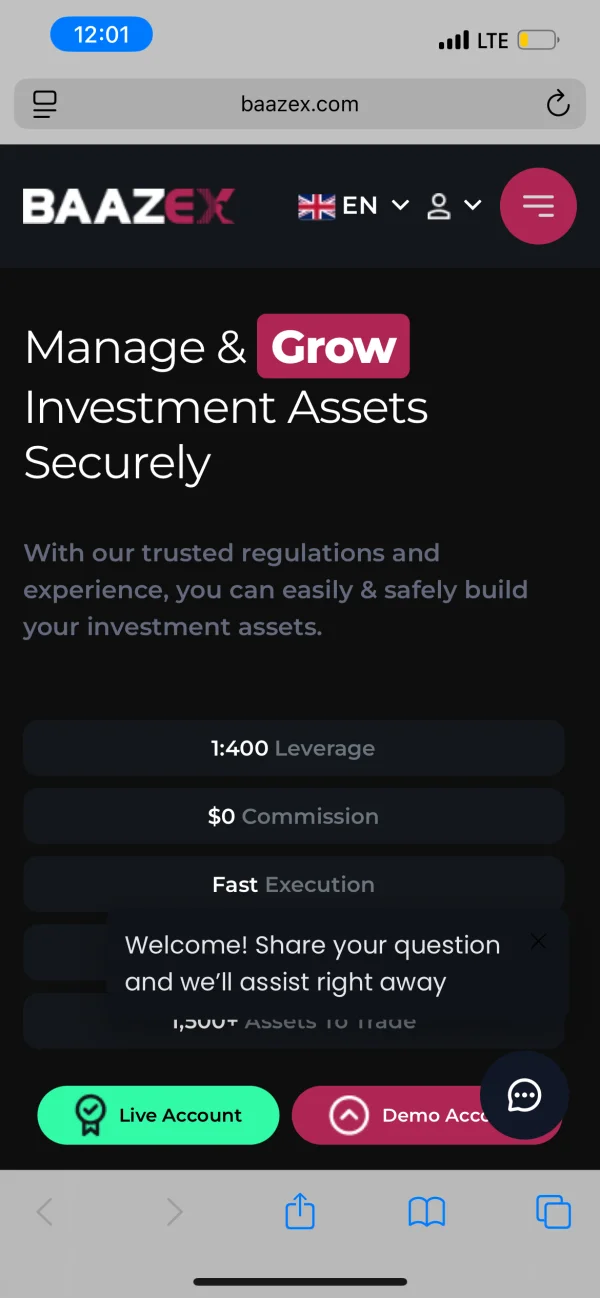Open the live chat bubble

[524, 1096]
